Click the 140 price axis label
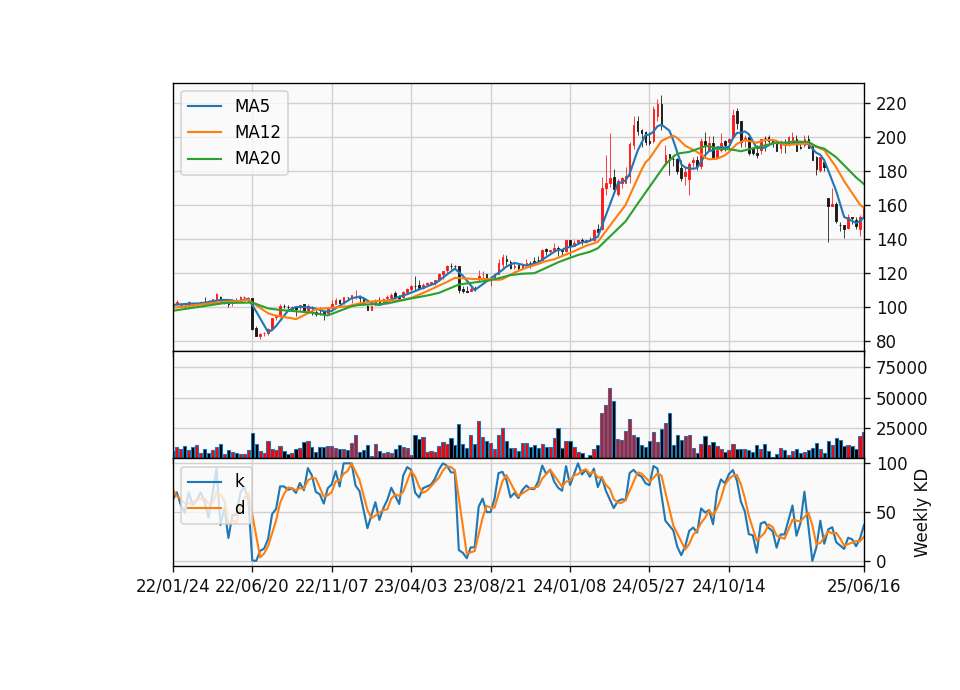Image resolution: width=960 pixels, height=690 pixels. [891, 240]
